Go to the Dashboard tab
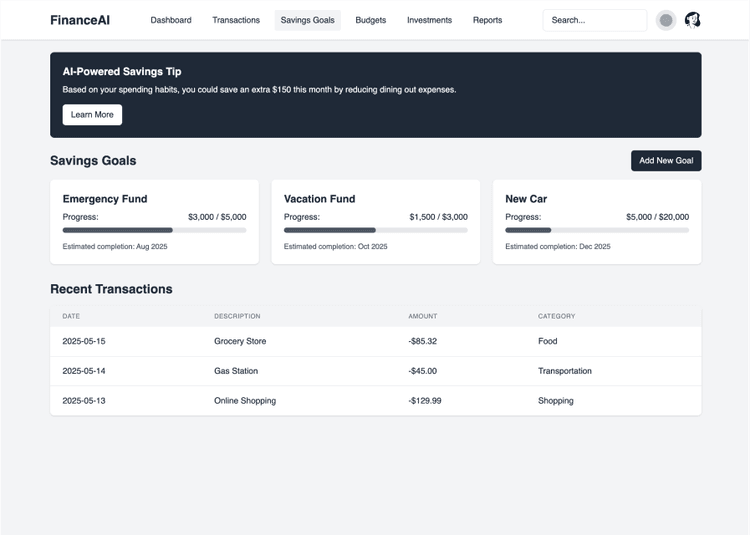The image size is (750, 535). (171, 20)
